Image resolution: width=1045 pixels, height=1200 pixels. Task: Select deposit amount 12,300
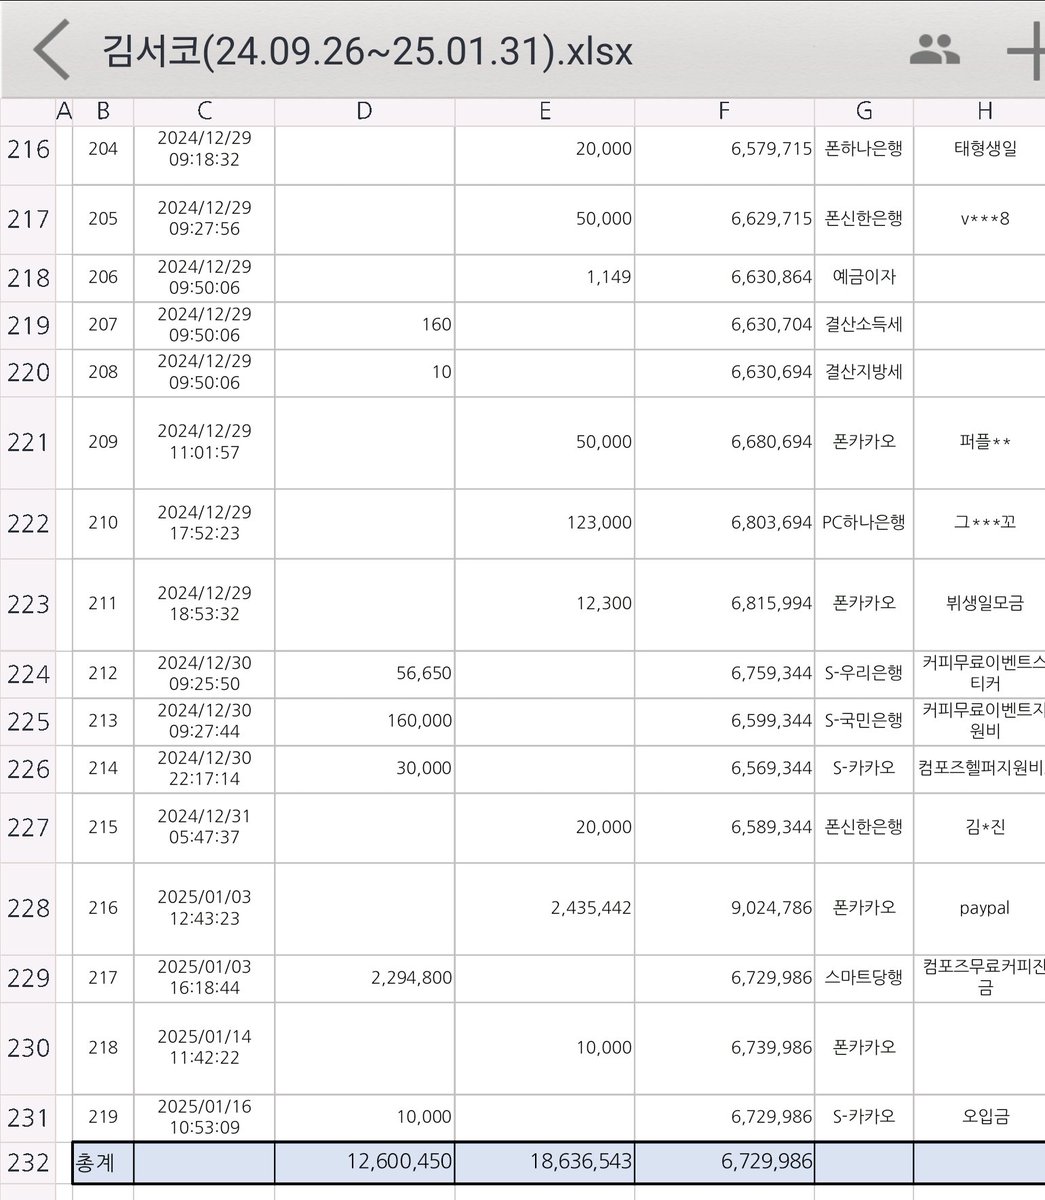click(544, 604)
